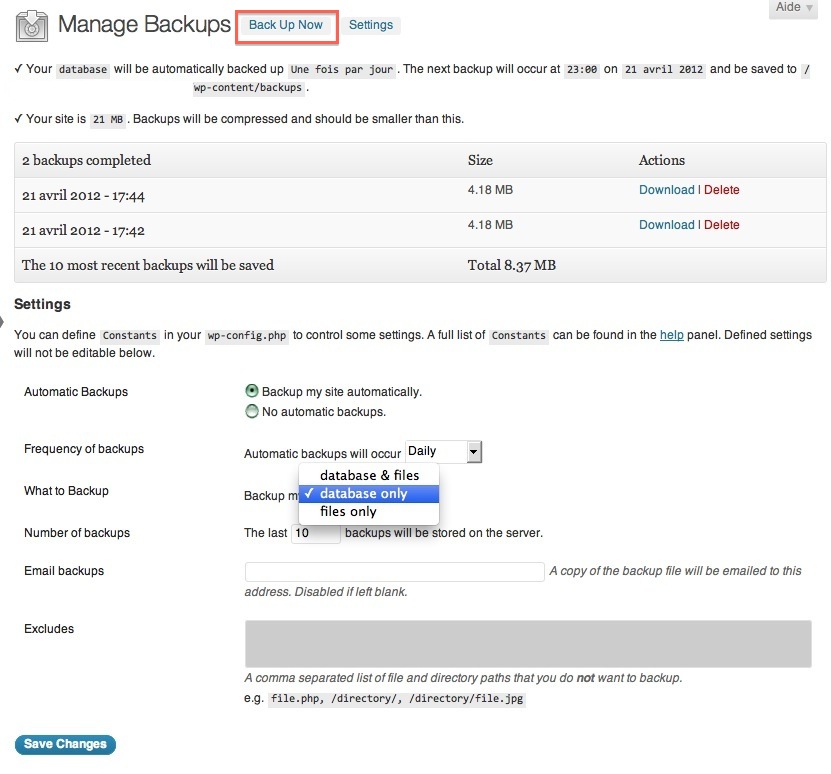Click the number of backups field

(x=316, y=534)
